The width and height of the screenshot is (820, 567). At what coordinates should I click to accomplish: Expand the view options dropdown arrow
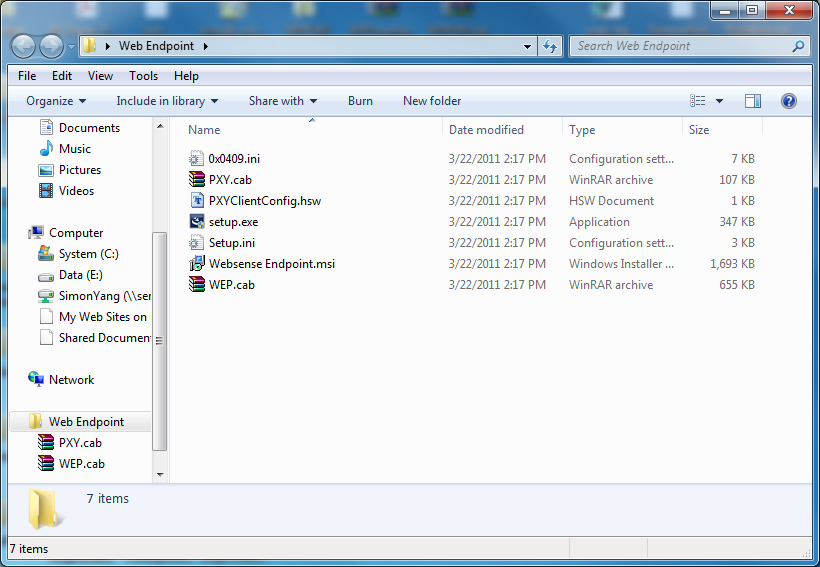coord(719,101)
